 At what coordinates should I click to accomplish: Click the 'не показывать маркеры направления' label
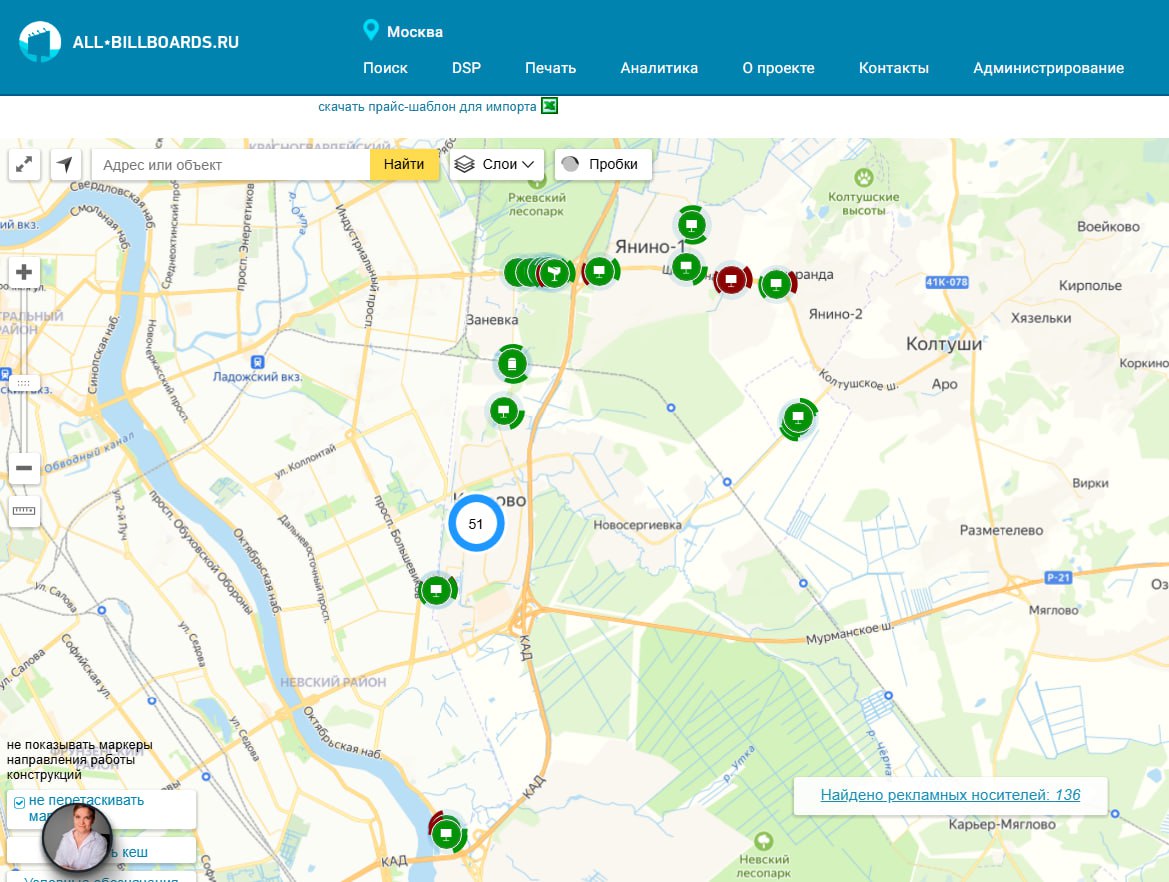coord(80,760)
